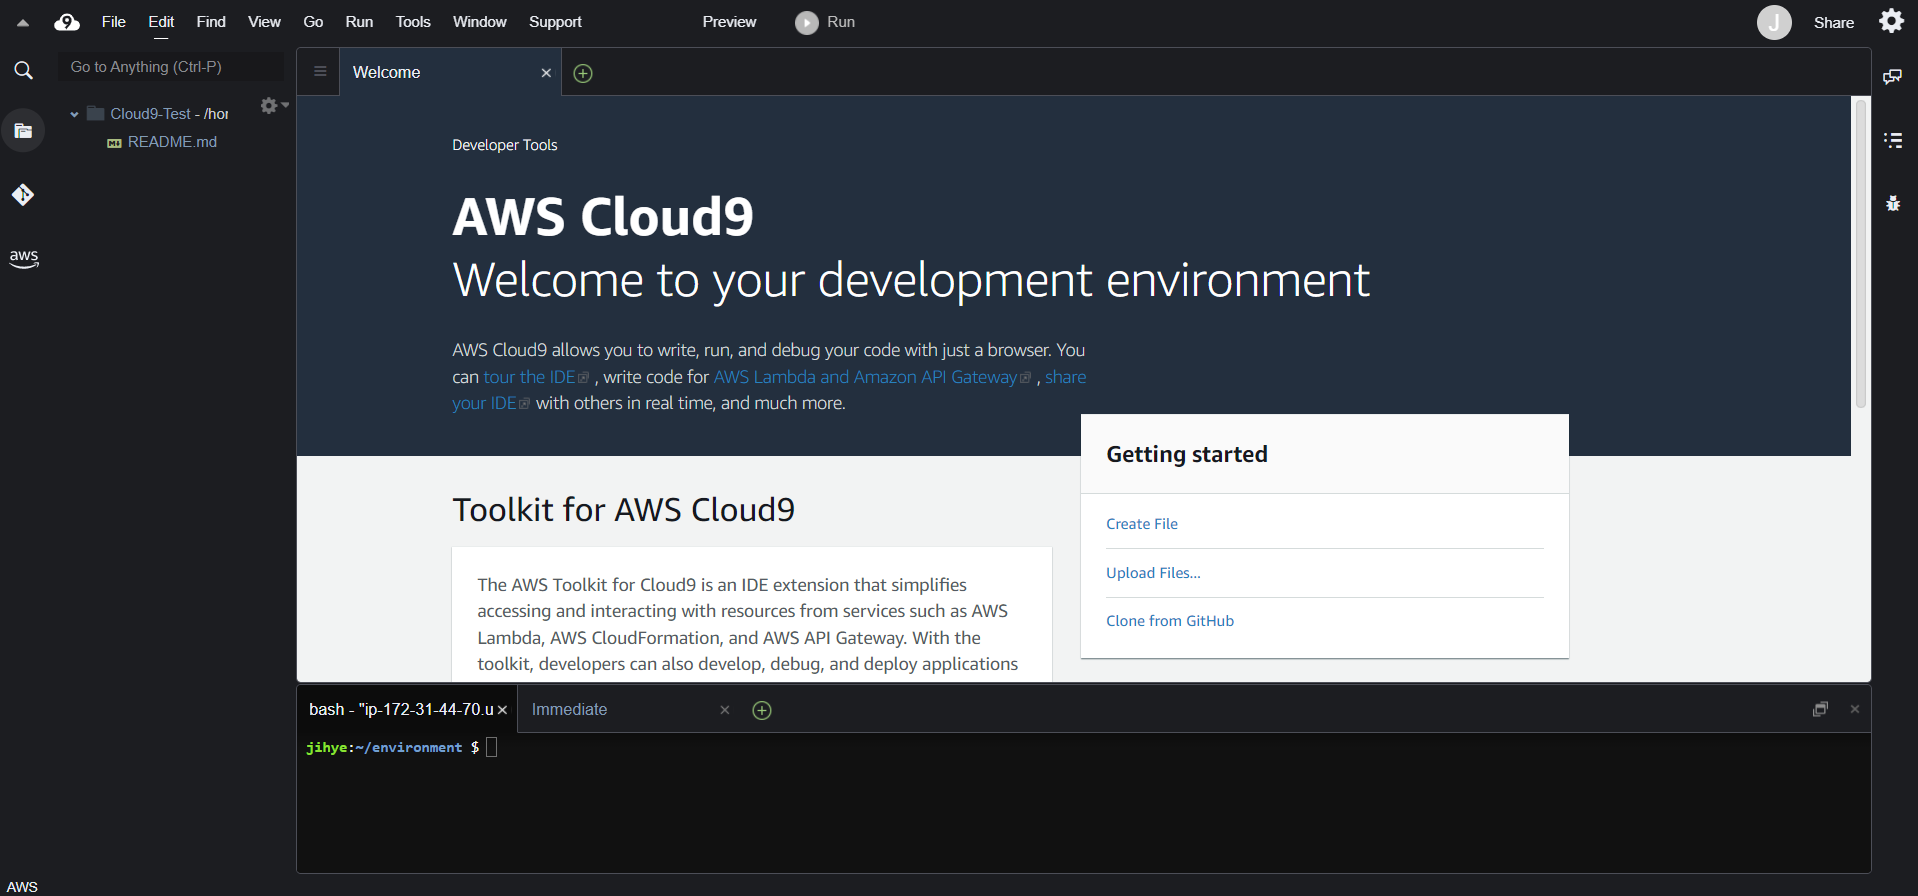This screenshot has height=896, width=1918.
Task: Click in the bash terminal prompt area
Action: coord(1084,803)
